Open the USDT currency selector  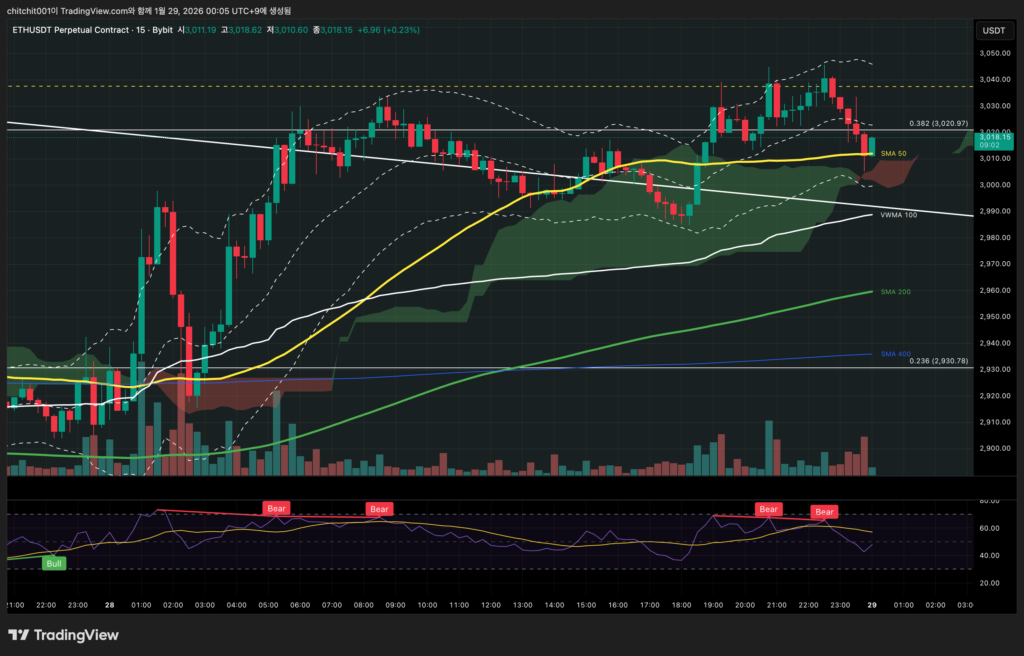point(993,30)
